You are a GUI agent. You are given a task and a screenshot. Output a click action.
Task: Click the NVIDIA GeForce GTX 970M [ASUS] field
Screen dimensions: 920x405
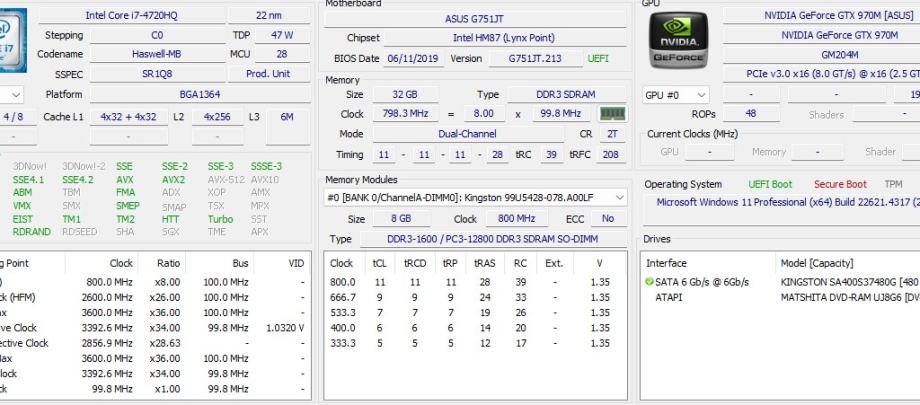click(821, 15)
